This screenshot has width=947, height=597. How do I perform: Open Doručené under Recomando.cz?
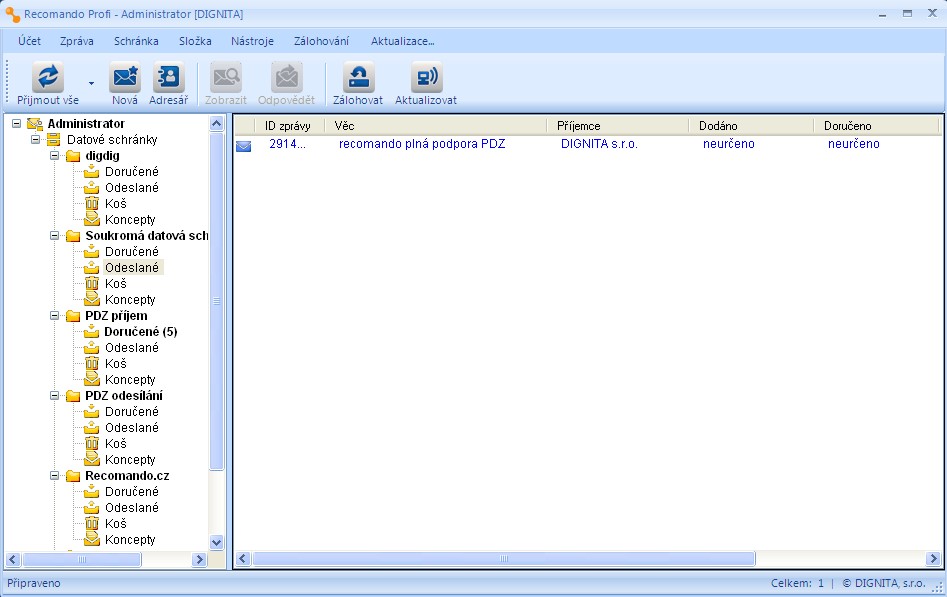click(132, 492)
